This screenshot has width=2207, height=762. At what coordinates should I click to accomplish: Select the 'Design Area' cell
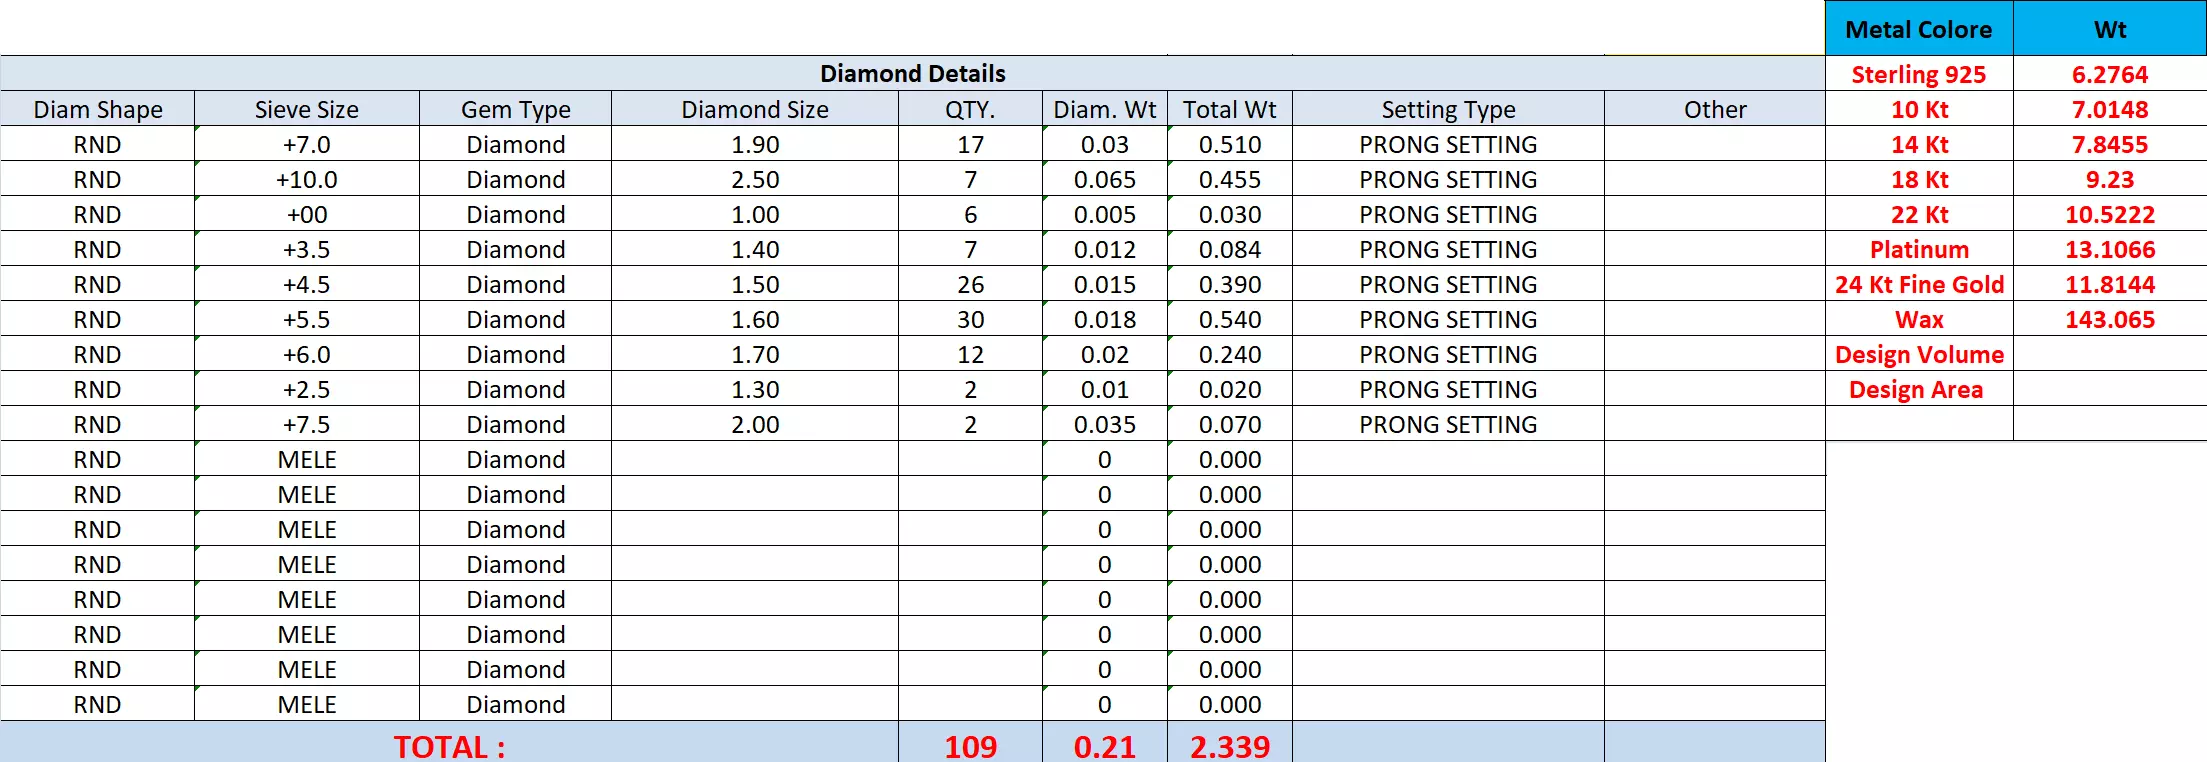click(x=1919, y=389)
